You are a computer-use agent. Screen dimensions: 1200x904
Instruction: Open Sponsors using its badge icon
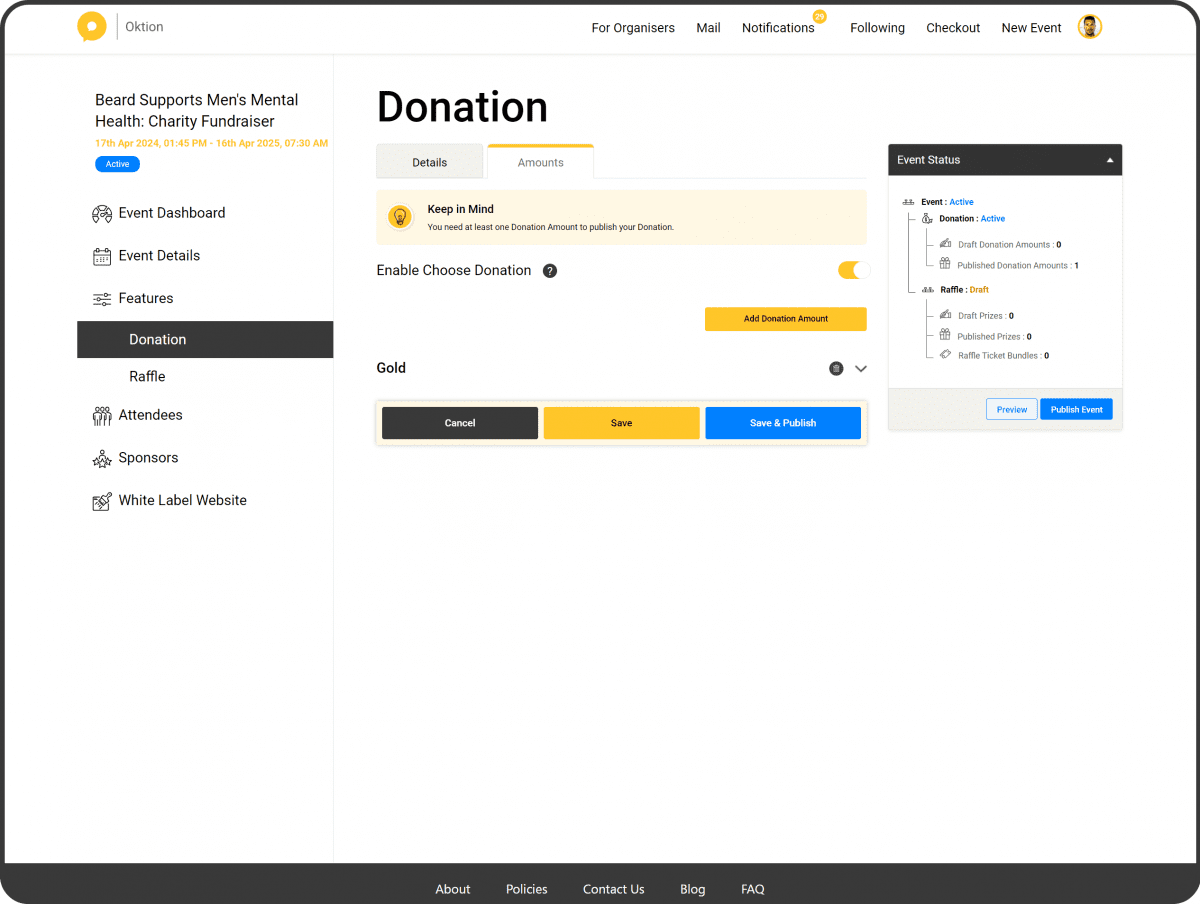tap(101, 458)
